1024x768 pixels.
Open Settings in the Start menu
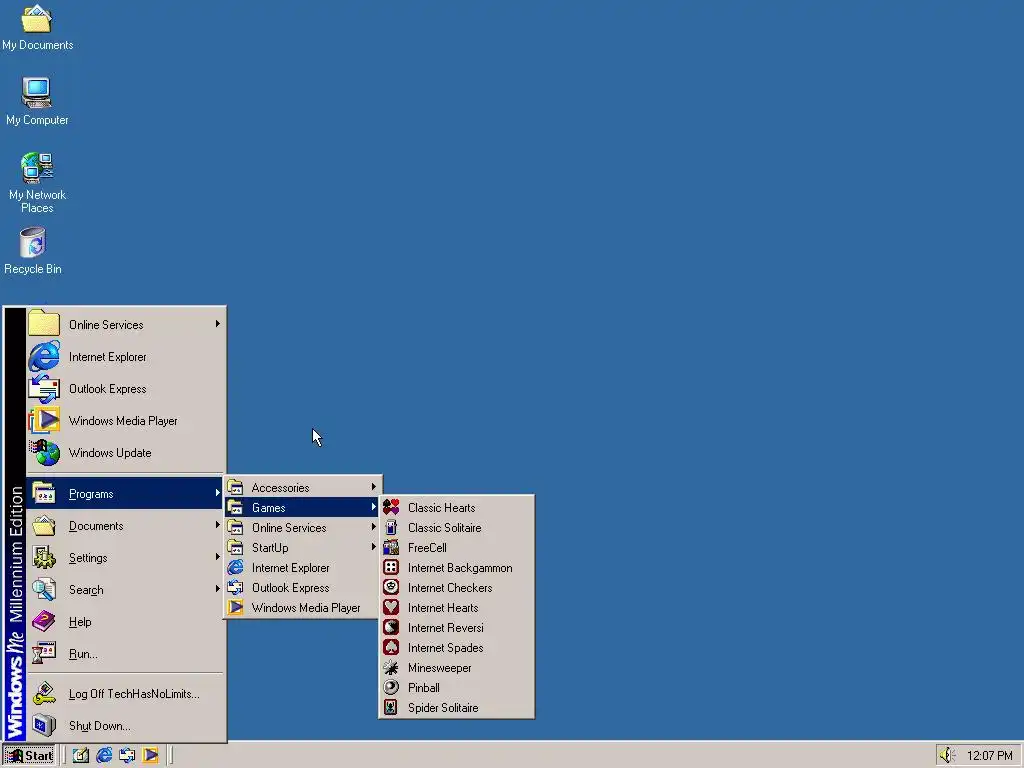click(126, 557)
